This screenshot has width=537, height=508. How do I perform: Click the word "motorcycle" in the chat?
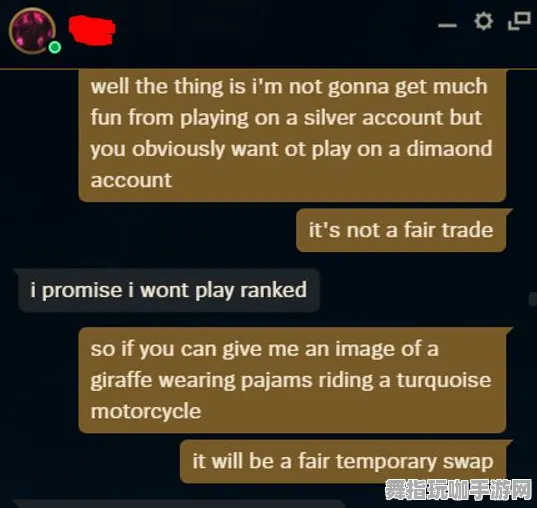click(146, 411)
